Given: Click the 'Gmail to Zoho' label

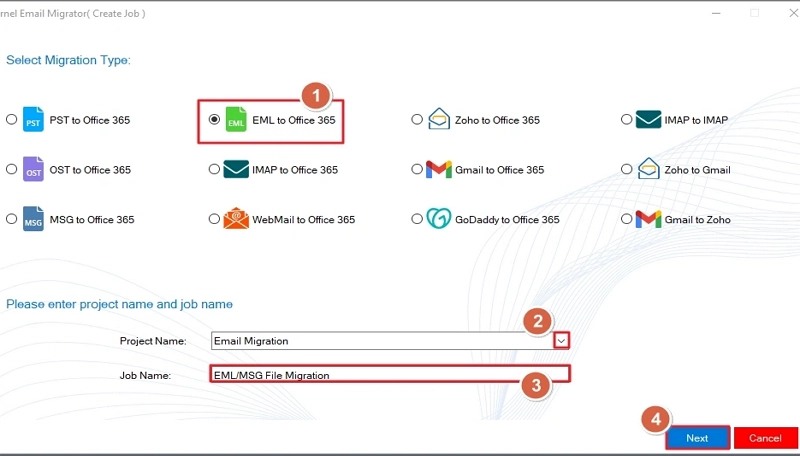Looking at the screenshot, I should 697,220.
